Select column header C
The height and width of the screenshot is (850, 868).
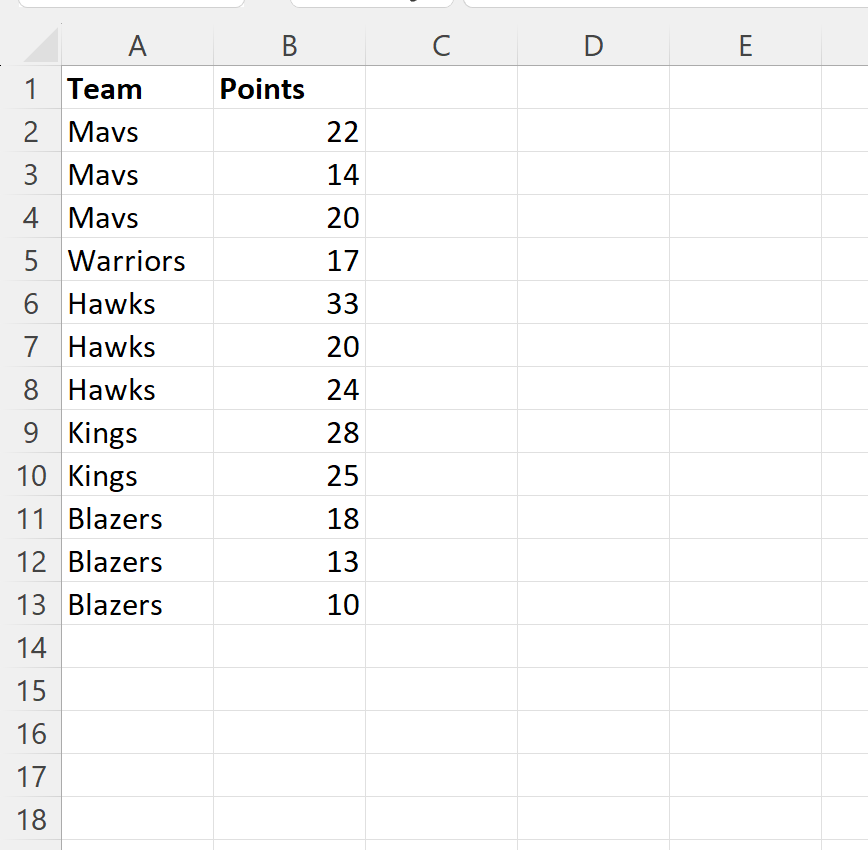441,46
